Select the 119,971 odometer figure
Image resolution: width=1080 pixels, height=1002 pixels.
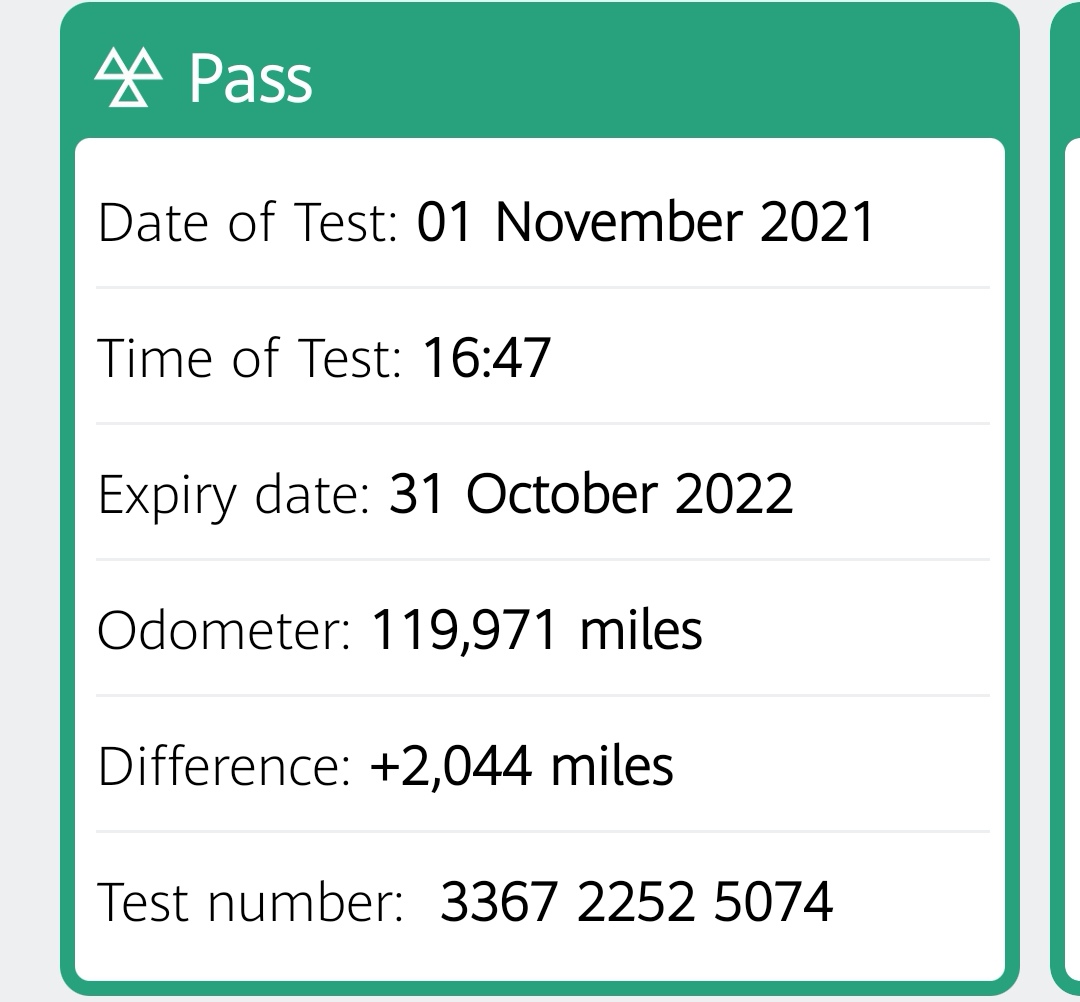click(465, 630)
